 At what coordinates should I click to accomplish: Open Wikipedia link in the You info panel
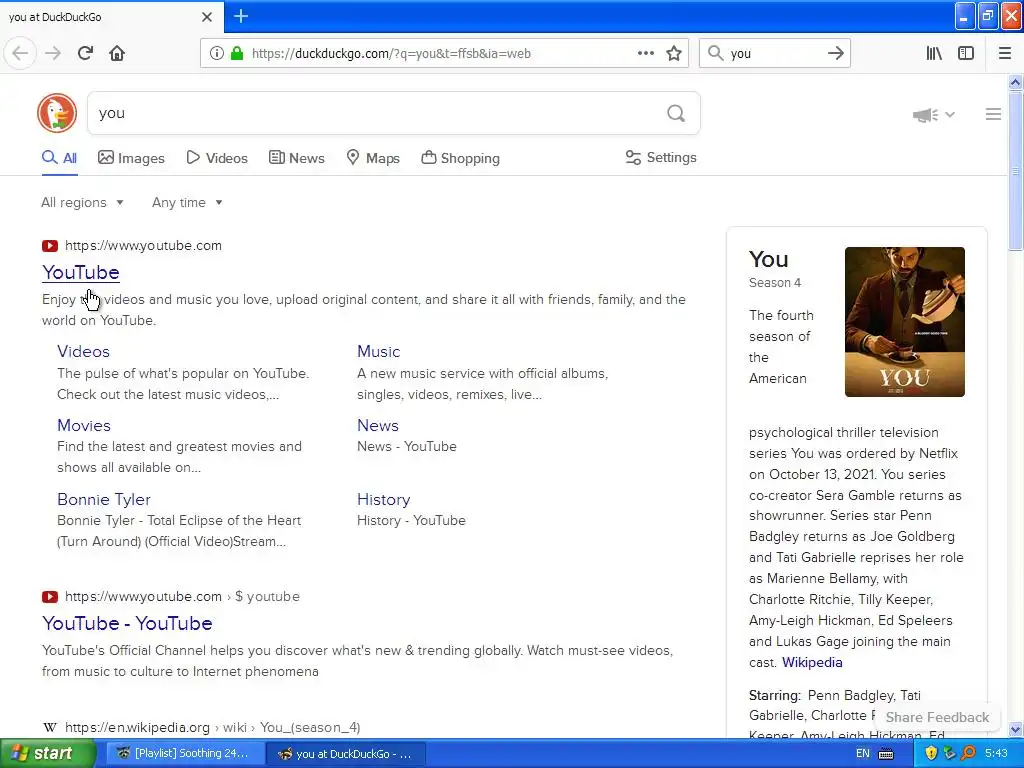pos(812,662)
